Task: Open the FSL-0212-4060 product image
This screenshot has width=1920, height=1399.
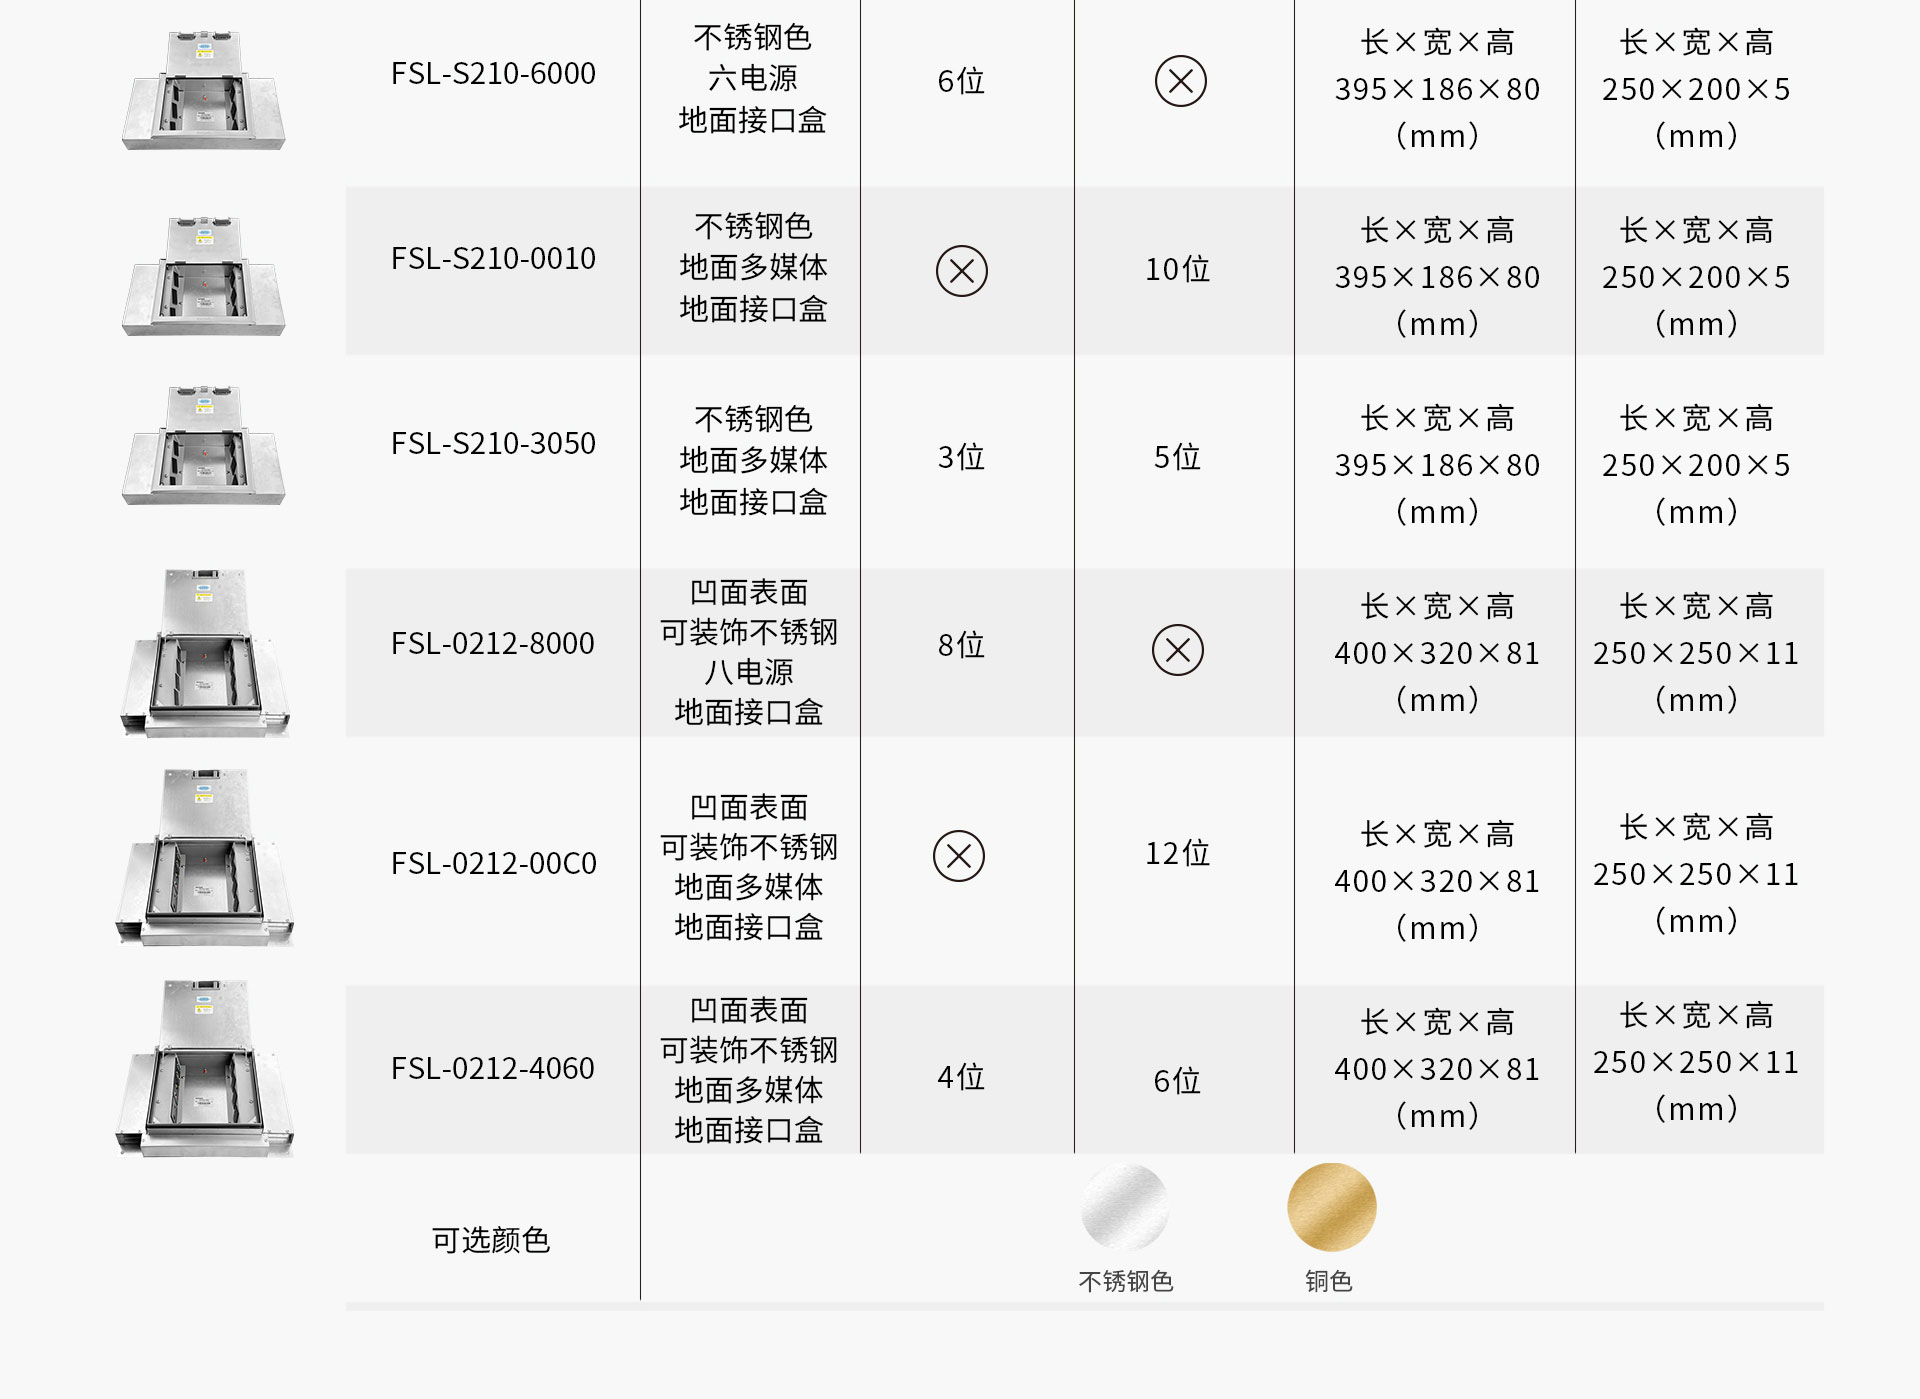Action: [x=205, y=1068]
